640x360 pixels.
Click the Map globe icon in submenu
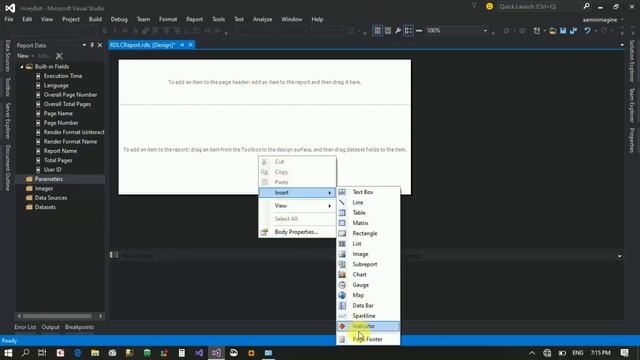[x=342, y=295]
